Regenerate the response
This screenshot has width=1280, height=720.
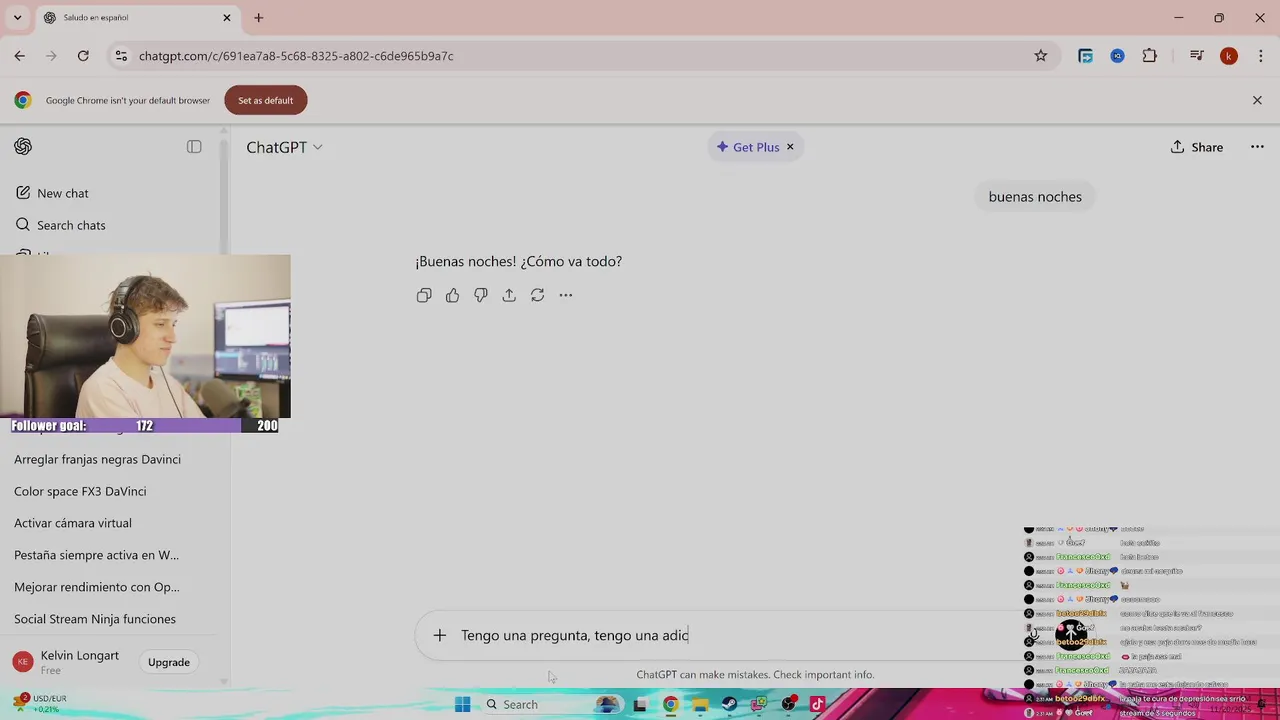click(537, 295)
